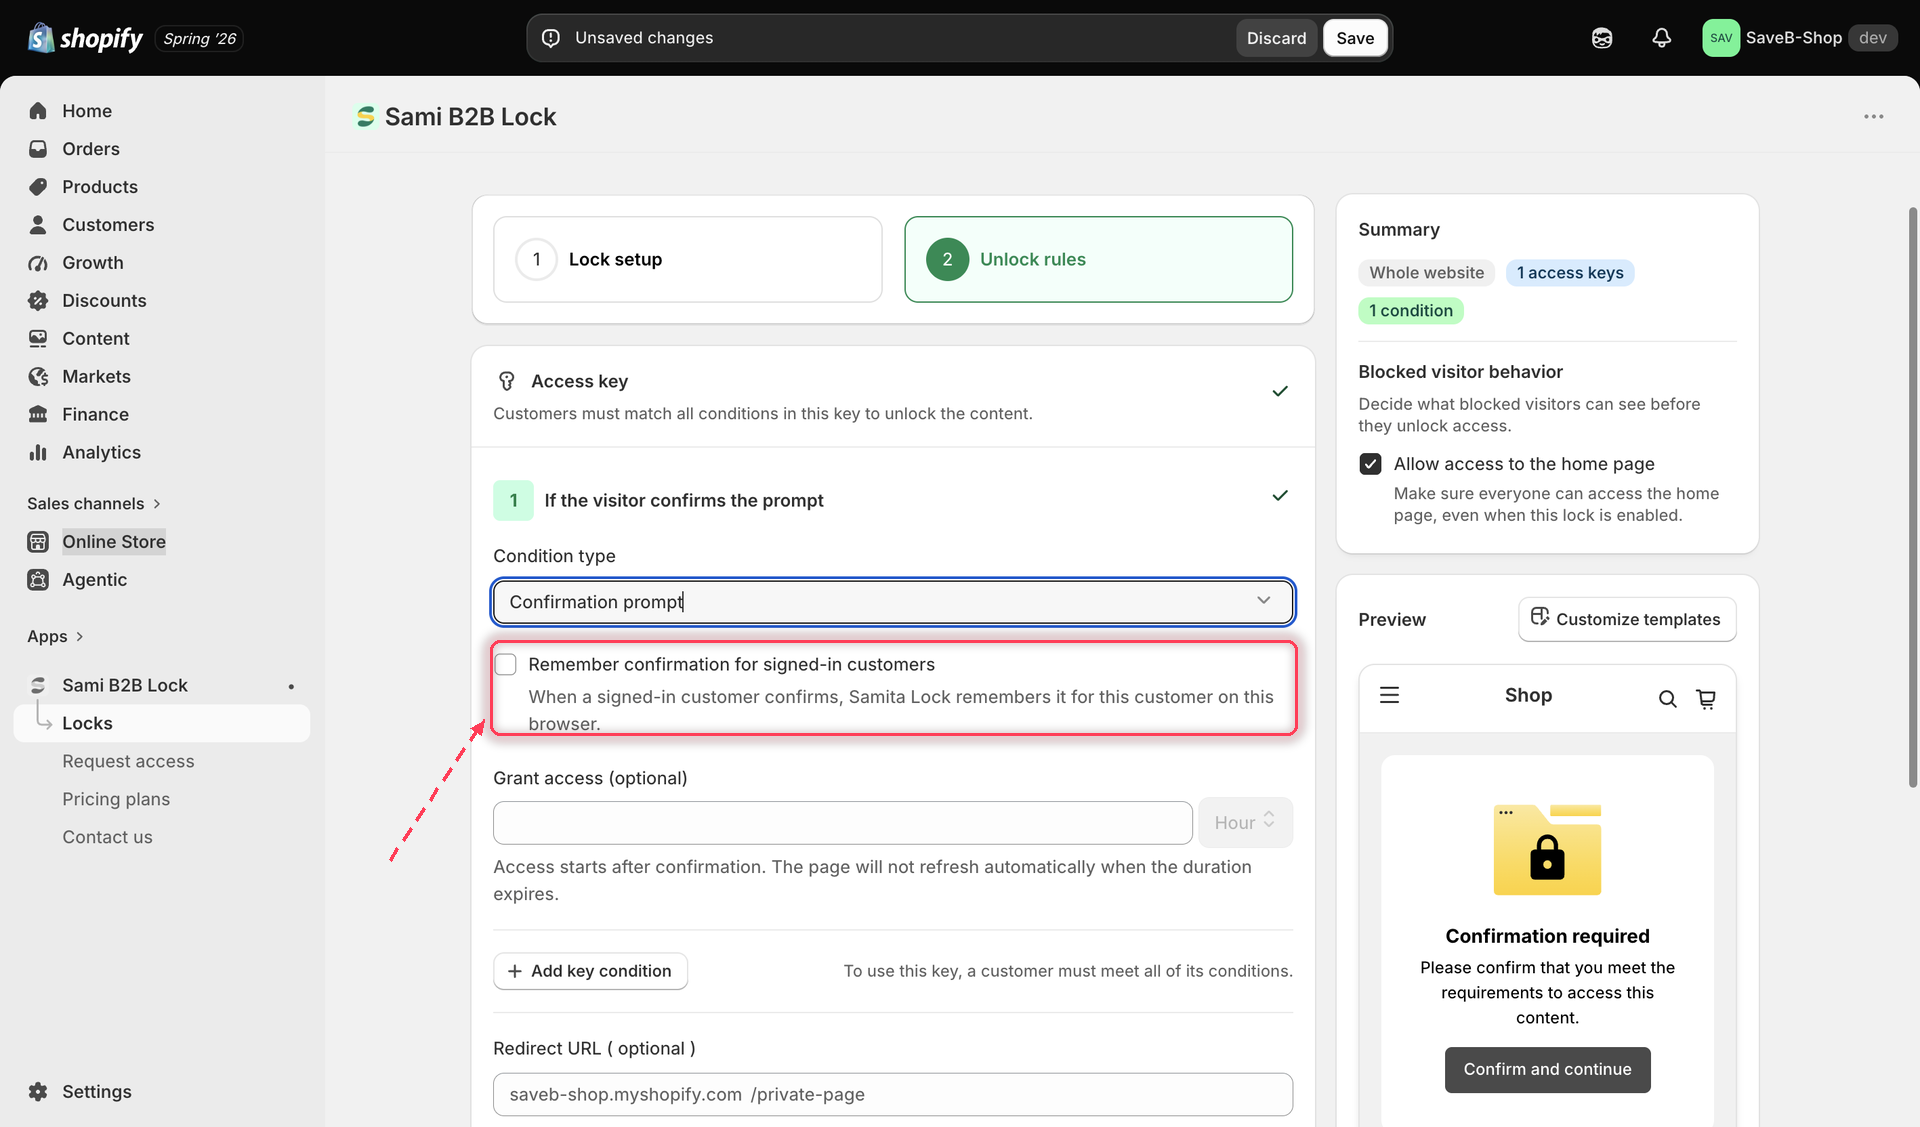Screen dimensions: 1920x1127
Task: Click the Redirect URL input field
Action: tap(893, 1095)
